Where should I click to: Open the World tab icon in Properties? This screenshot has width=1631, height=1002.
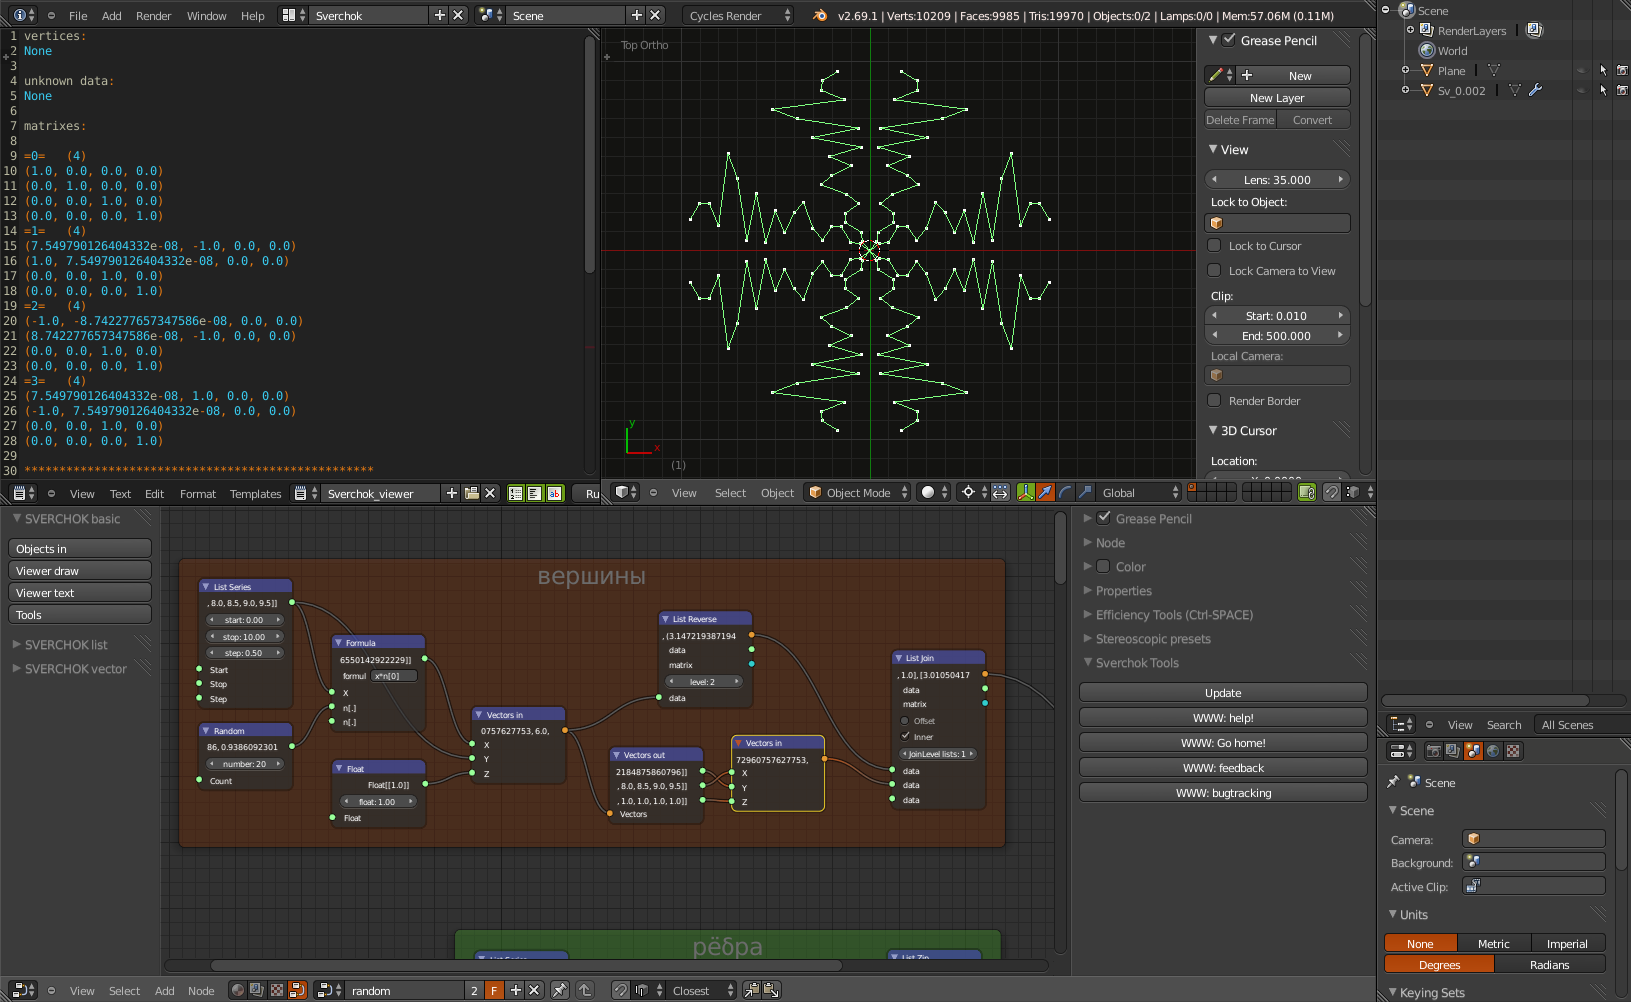tap(1493, 751)
